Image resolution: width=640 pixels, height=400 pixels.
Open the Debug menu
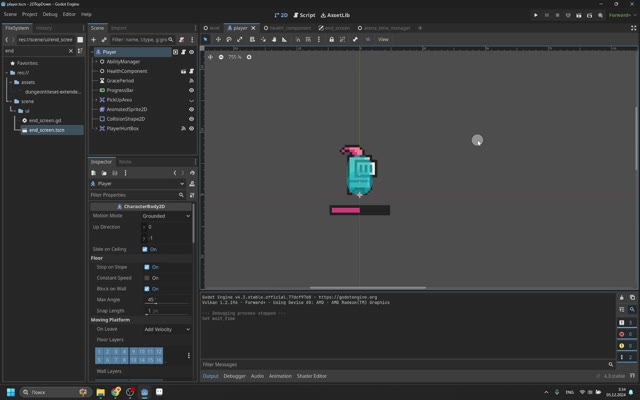point(50,14)
